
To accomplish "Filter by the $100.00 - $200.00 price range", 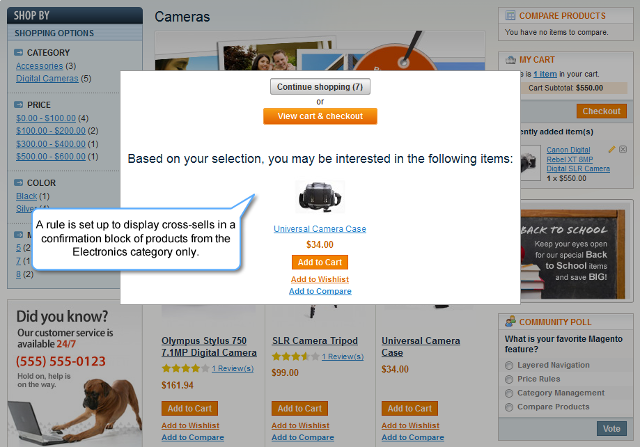I will [x=51, y=131].
